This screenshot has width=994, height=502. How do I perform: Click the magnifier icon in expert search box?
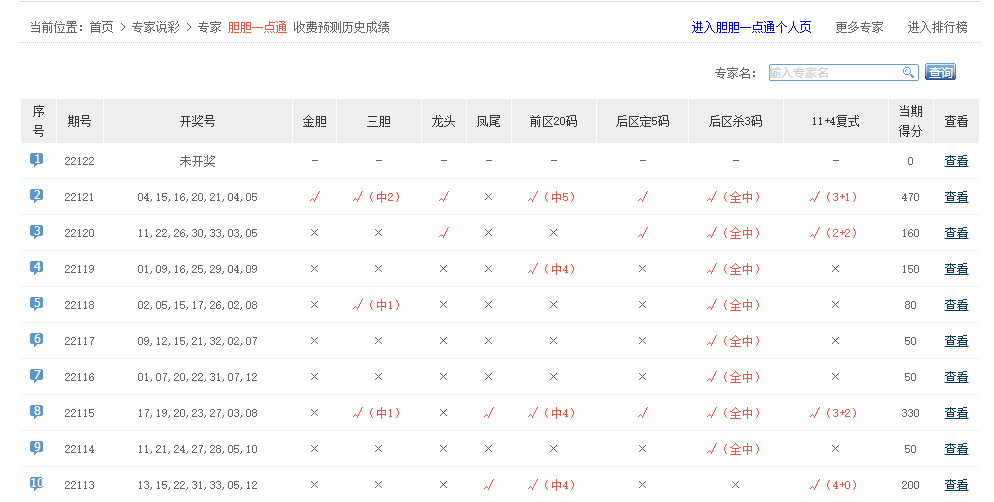[x=908, y=72]
